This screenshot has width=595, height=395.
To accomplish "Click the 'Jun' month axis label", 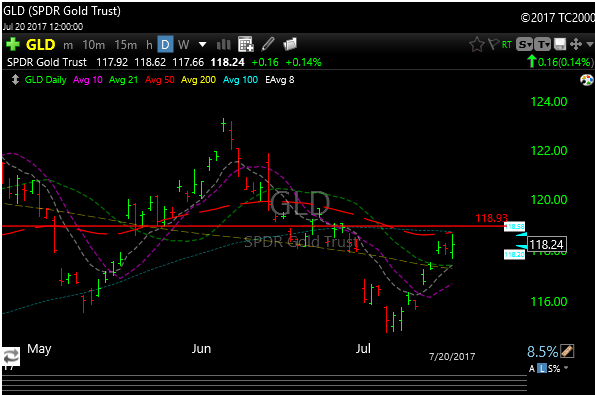I will point(201,349).
